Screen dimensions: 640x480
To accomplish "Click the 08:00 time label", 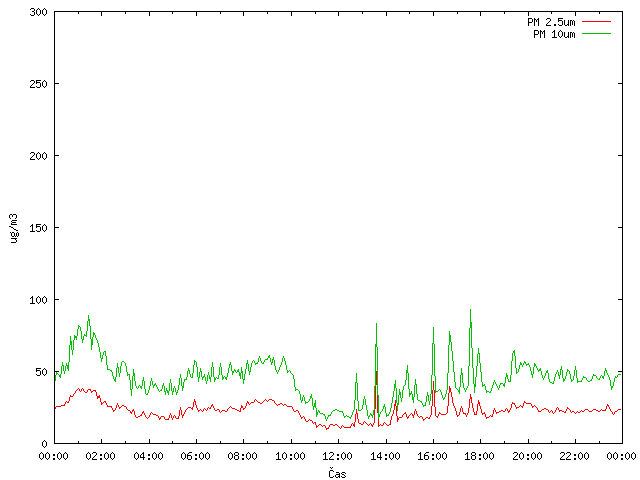I will tap(242, 456).
